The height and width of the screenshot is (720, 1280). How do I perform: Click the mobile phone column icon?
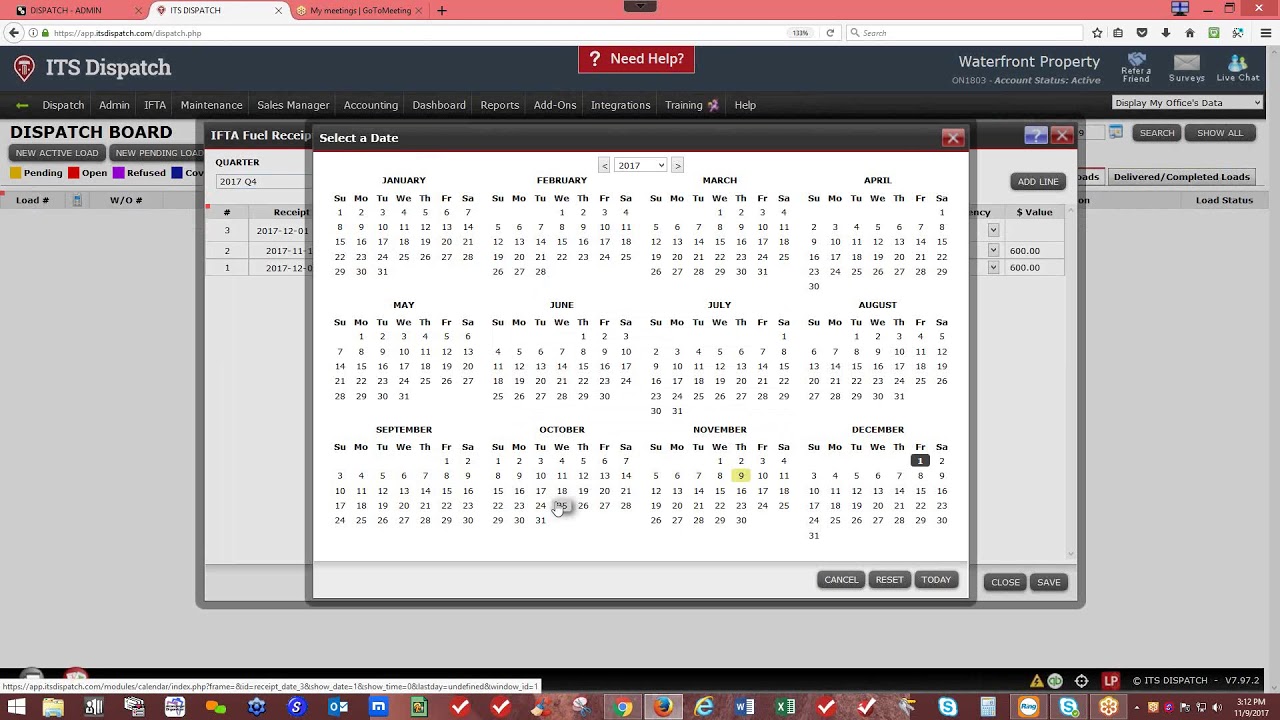click(x=77, y=200)
